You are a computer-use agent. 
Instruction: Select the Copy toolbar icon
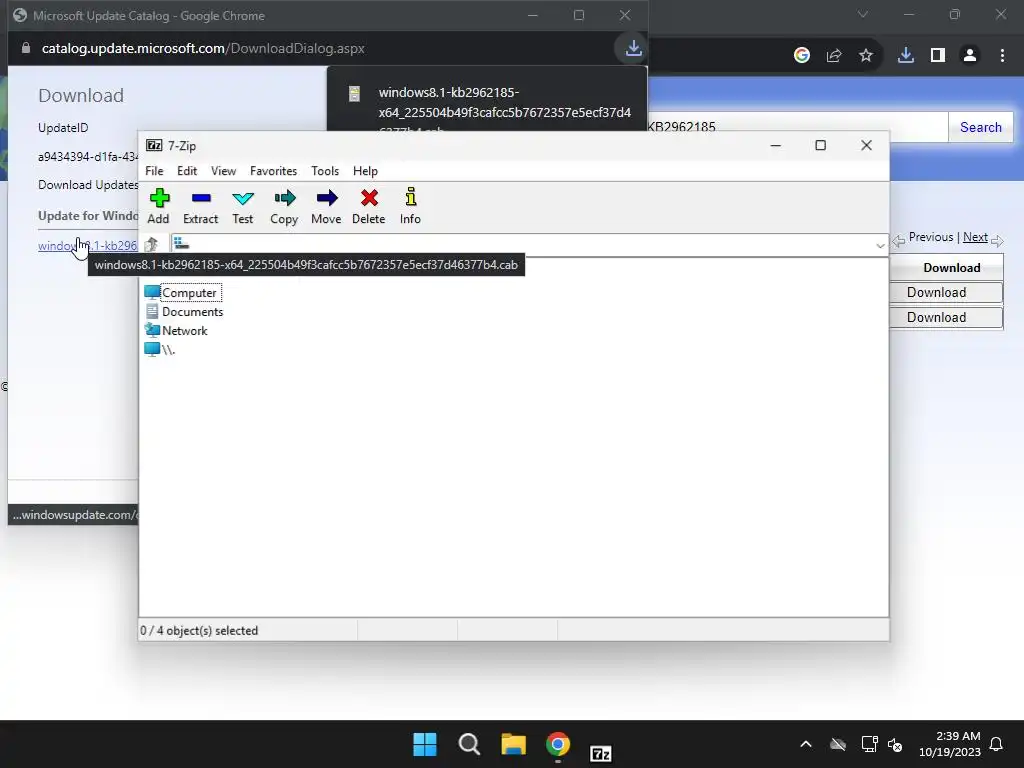(x=284, y=206)
